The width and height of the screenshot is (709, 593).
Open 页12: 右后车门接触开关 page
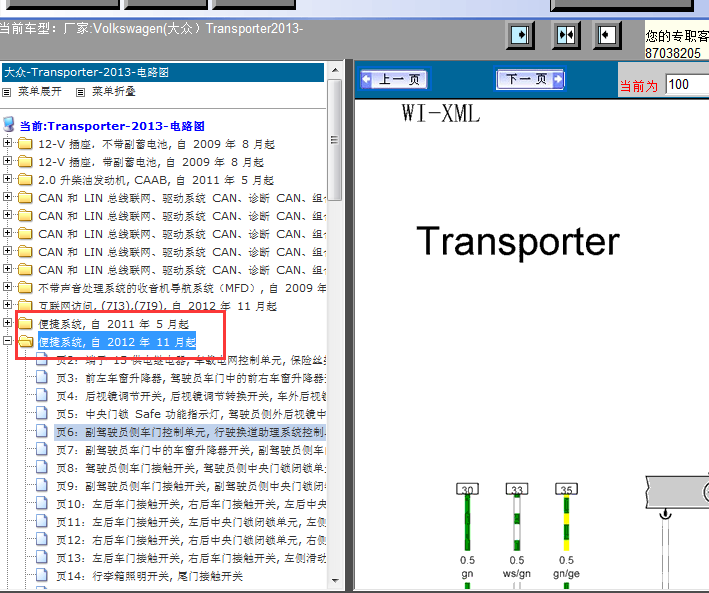tap(191, 541)
